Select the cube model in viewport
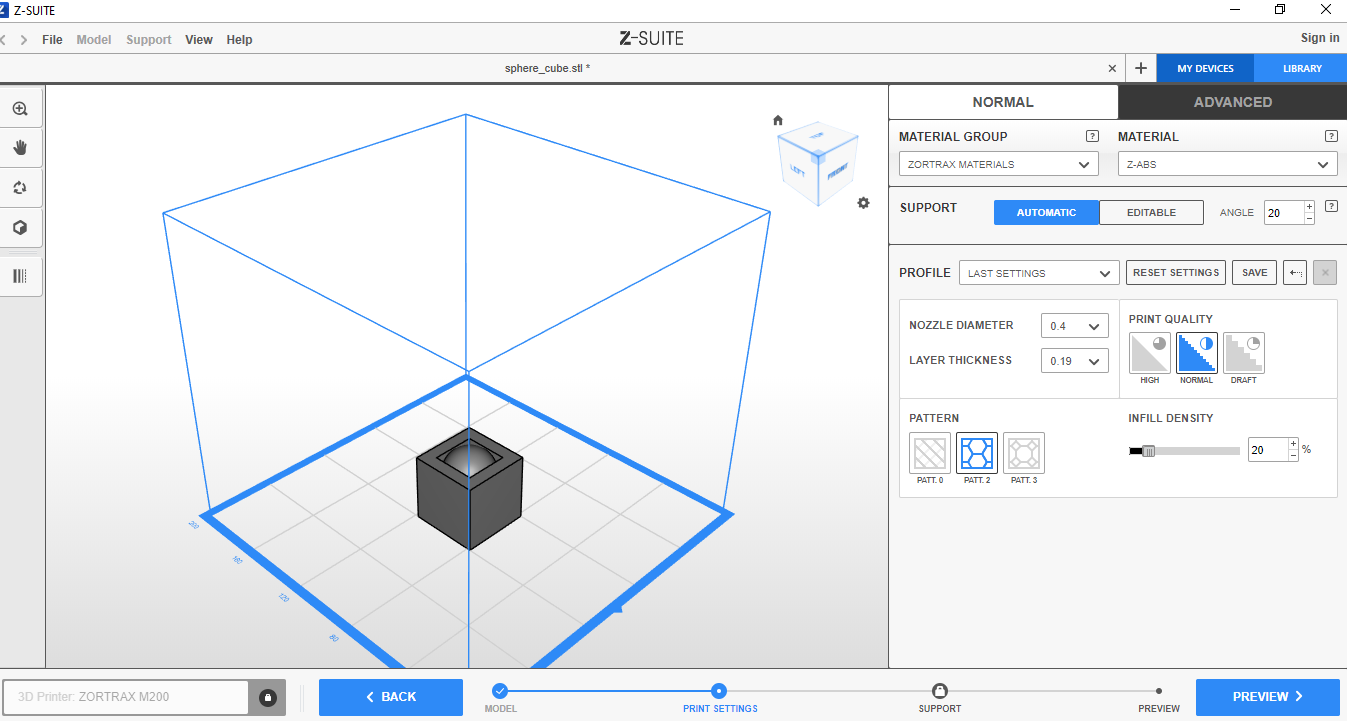This screenshot has height=721, width=1347. 470,490
